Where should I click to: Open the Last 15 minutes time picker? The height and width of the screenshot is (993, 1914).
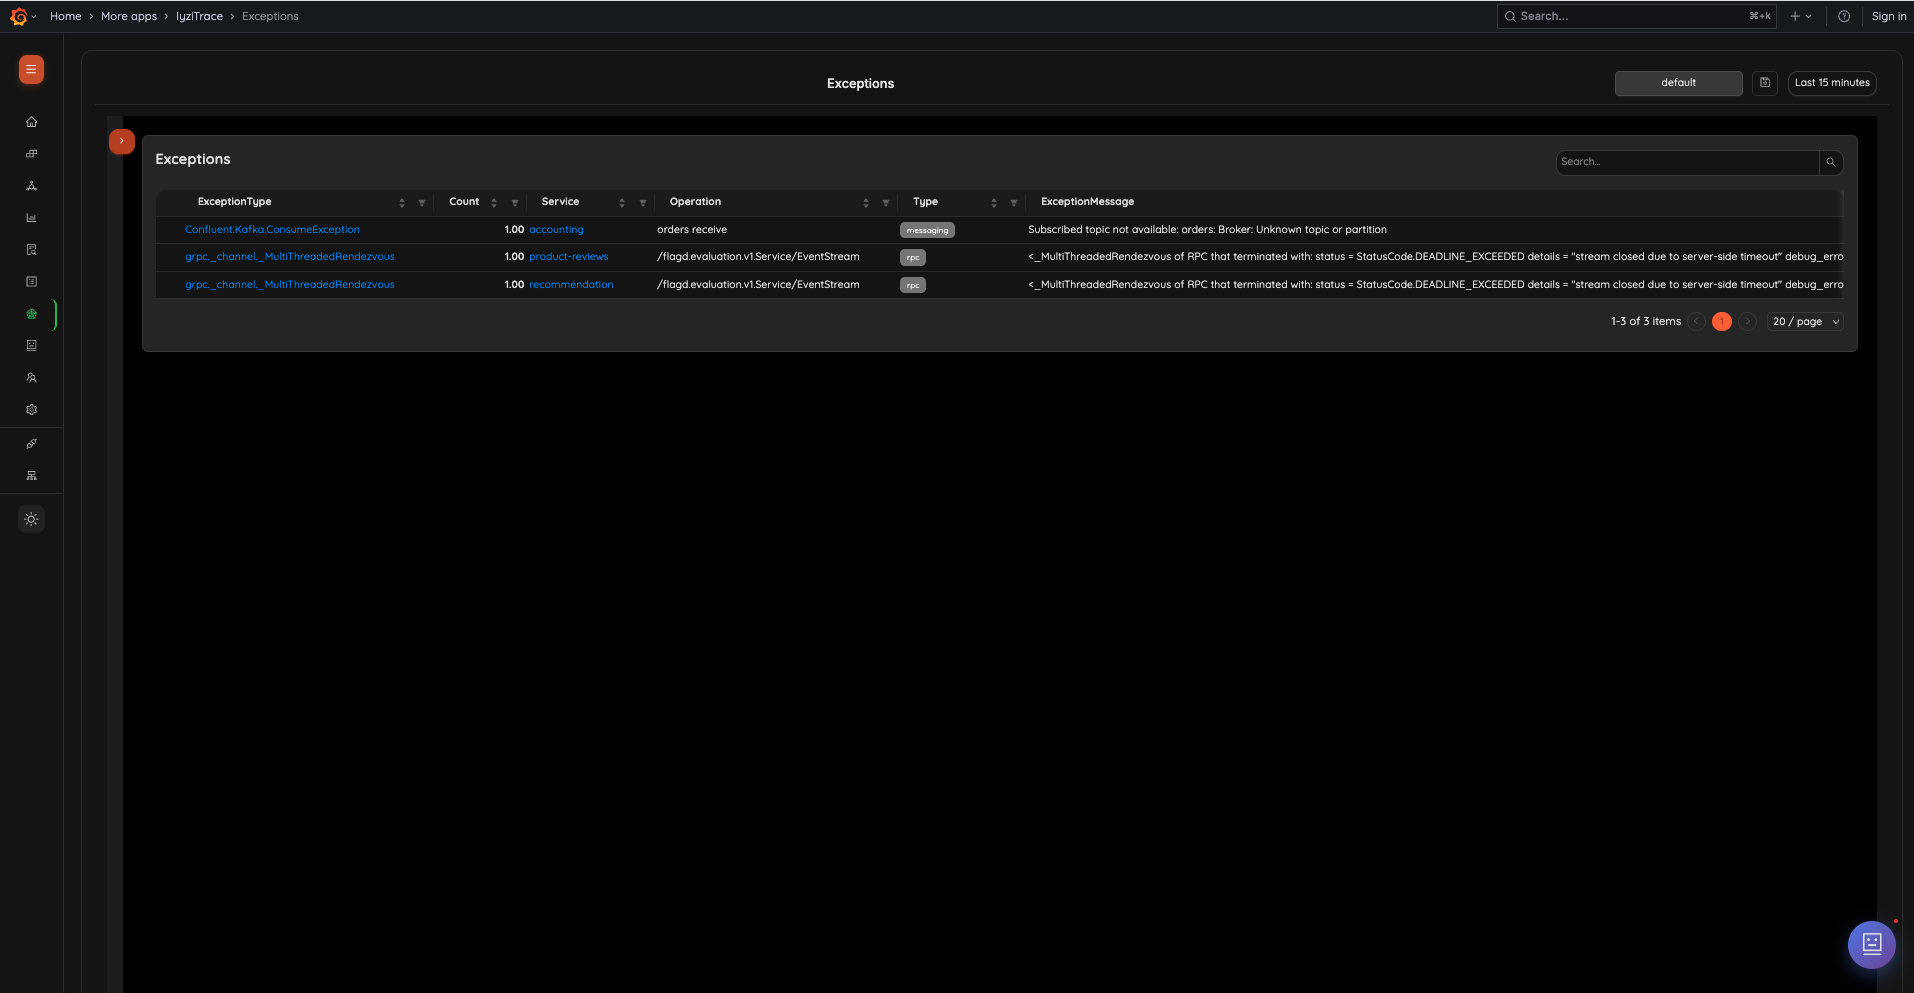pos(1831,82)
